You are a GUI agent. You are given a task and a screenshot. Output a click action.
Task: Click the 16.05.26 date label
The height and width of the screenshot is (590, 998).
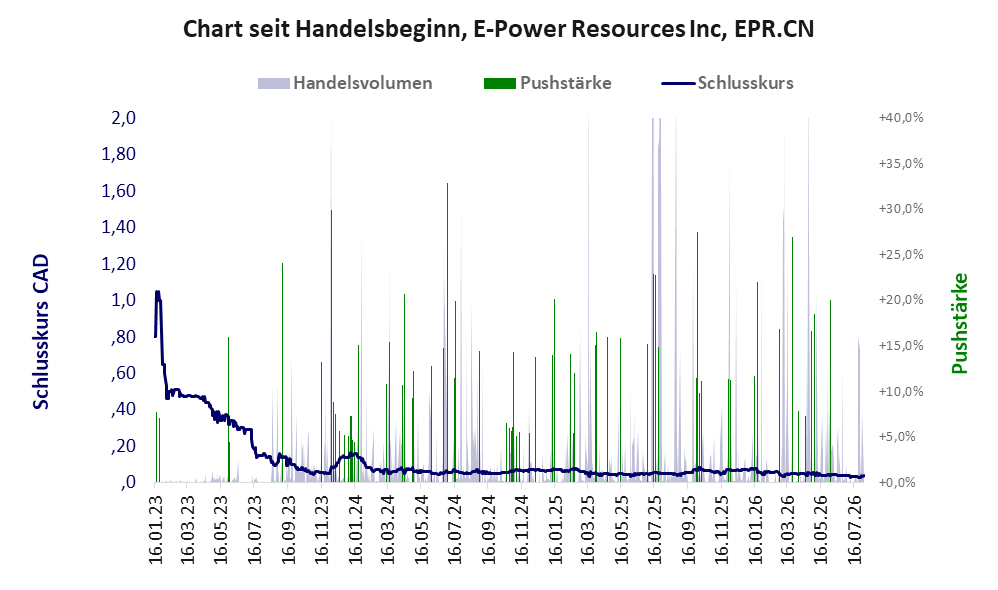pyautogui.click(x=821, y=530)
